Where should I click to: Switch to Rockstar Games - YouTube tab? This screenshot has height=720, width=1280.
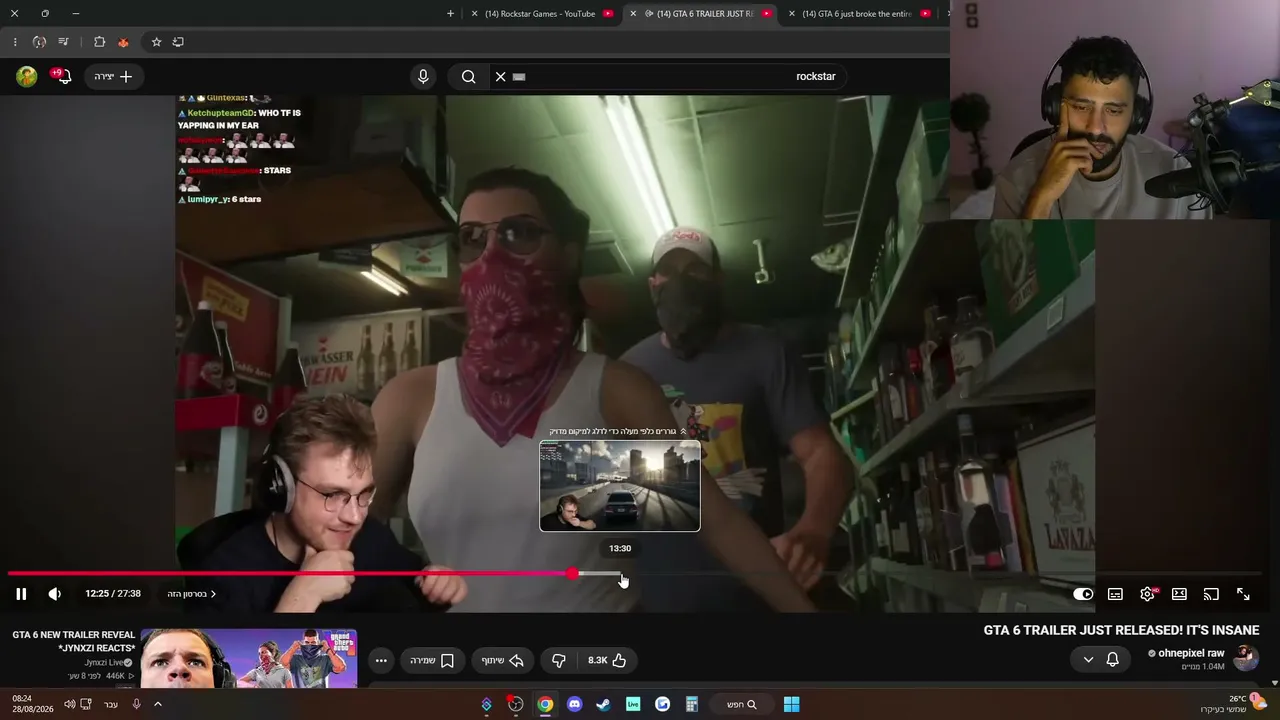click(x=540, y=14)
